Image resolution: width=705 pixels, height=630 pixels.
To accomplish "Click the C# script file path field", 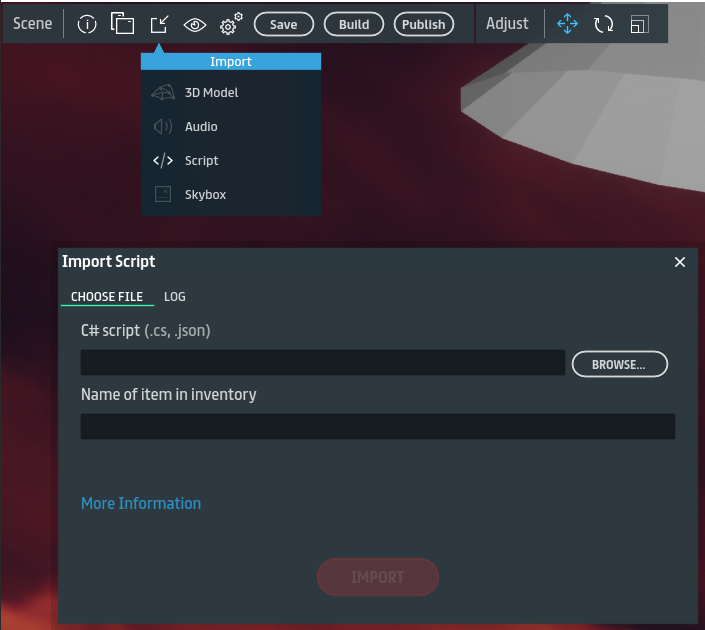I will pos(323,362).
